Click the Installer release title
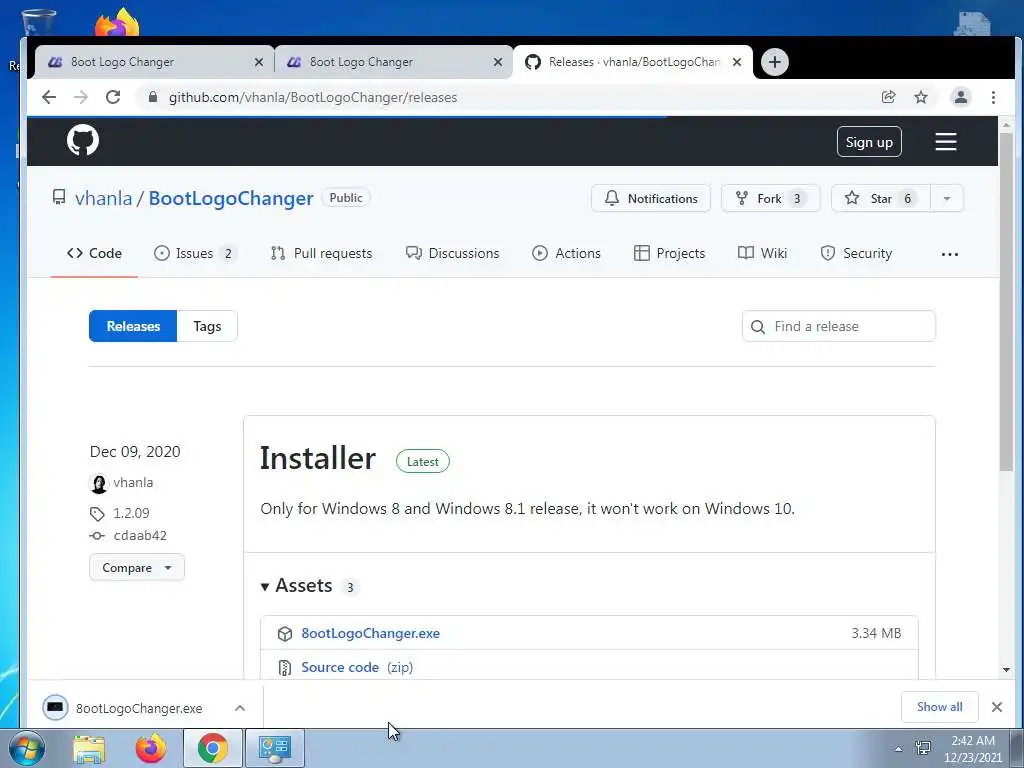 [x=318, y=458]
